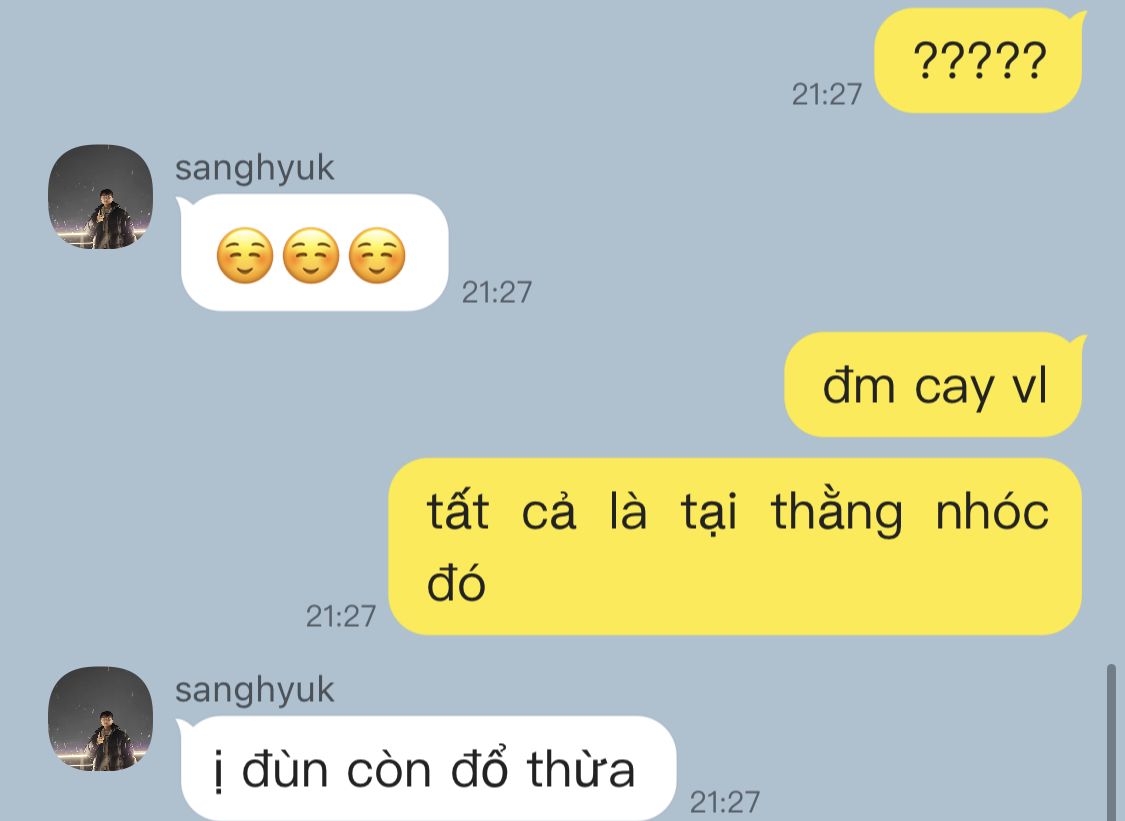
Task: Tap the 21:27 timestamp beside '?????'
Action: (827, 95)
